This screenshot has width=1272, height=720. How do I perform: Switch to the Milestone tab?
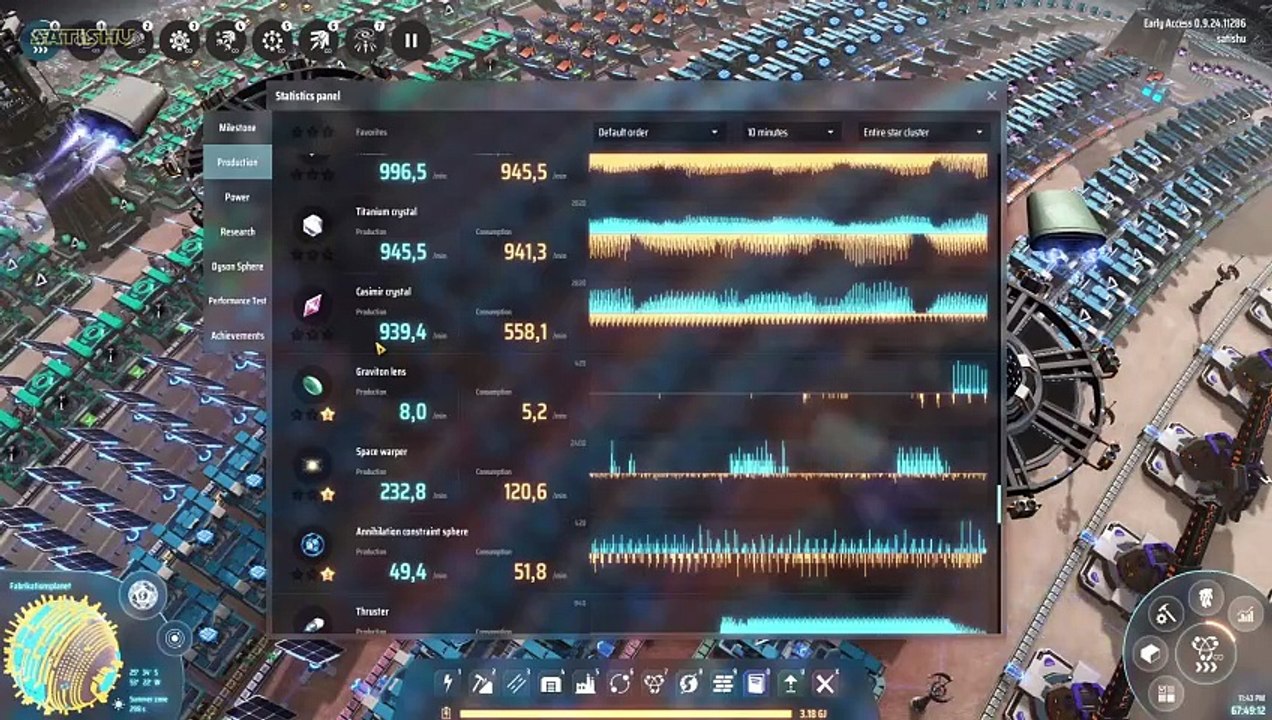(x=237, y=128)
